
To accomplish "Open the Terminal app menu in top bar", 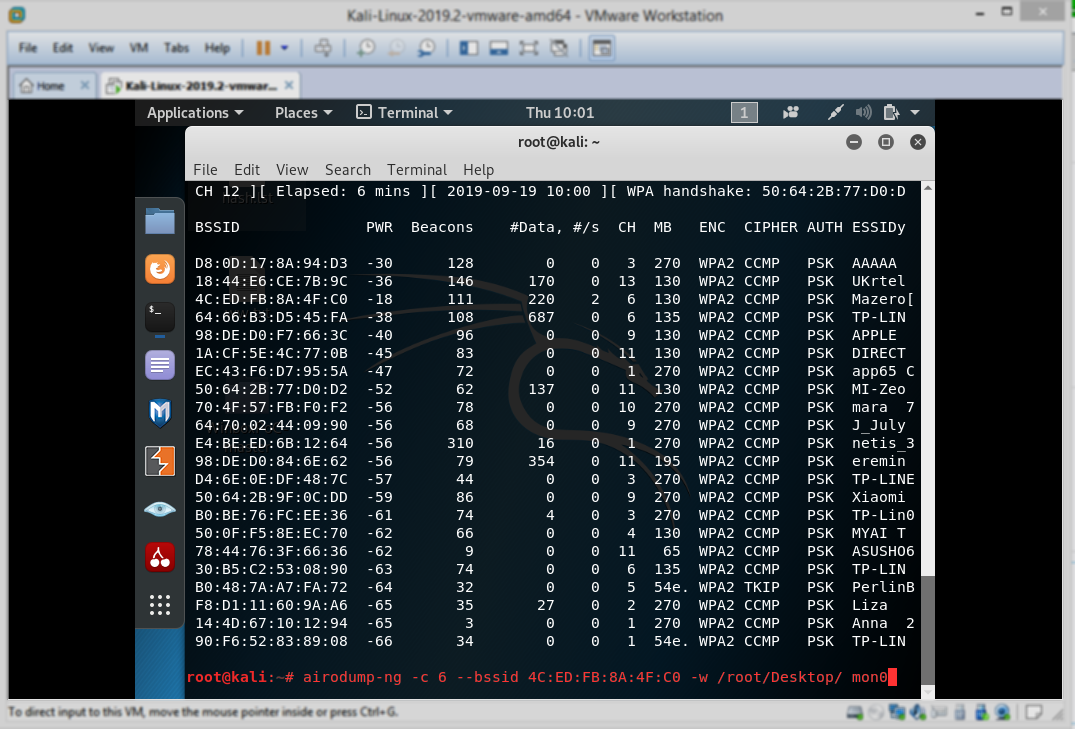I will pos(404,112).
